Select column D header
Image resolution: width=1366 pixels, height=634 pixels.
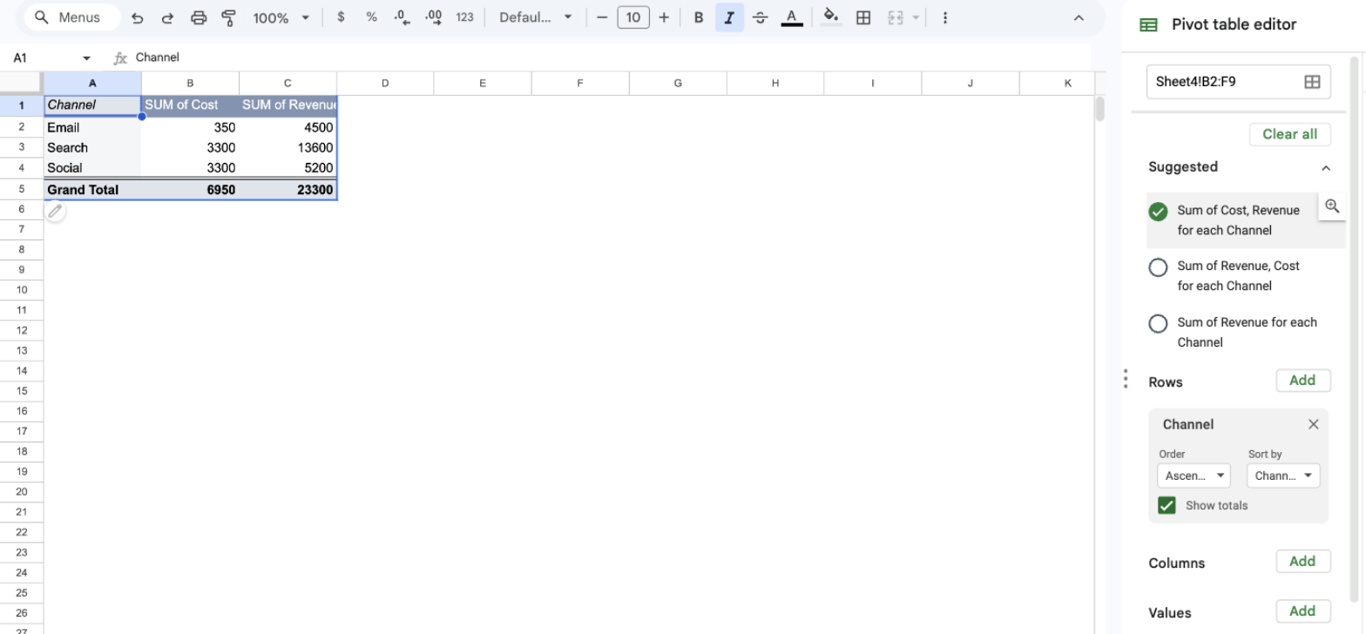(385, 83)
